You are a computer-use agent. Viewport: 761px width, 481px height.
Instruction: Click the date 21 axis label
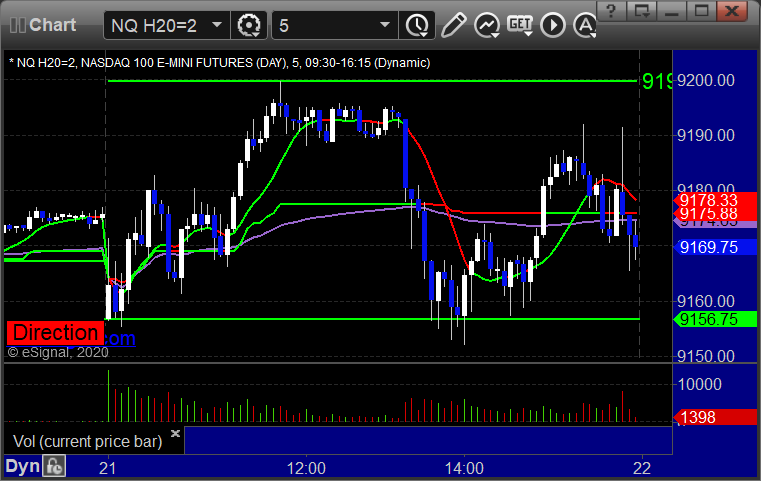pos(108,468)
